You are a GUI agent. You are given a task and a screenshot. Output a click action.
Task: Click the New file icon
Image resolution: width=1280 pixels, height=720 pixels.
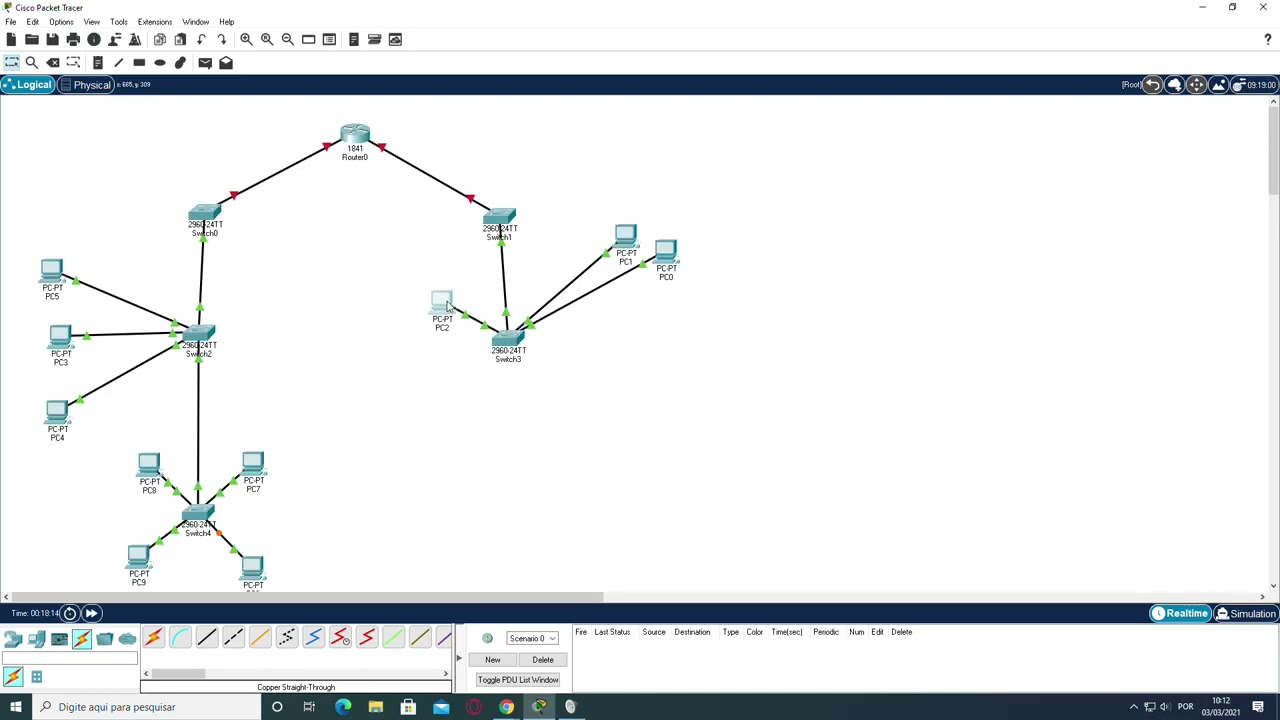click(11, 39)
